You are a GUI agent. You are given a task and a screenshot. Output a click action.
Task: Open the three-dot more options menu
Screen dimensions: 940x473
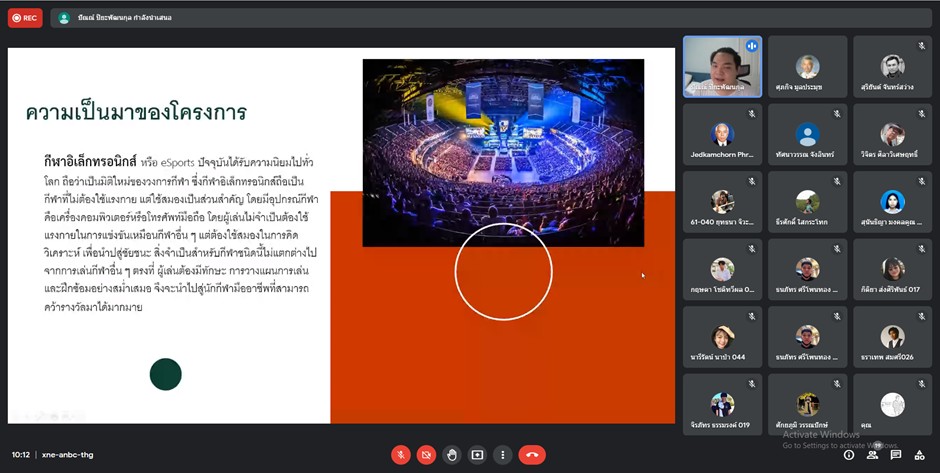click(503, 455)
